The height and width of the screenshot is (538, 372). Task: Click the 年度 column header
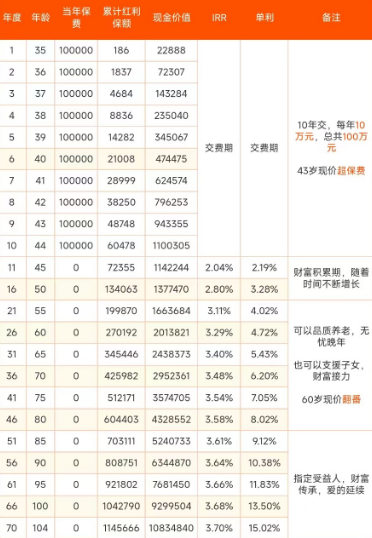(12, 17)
